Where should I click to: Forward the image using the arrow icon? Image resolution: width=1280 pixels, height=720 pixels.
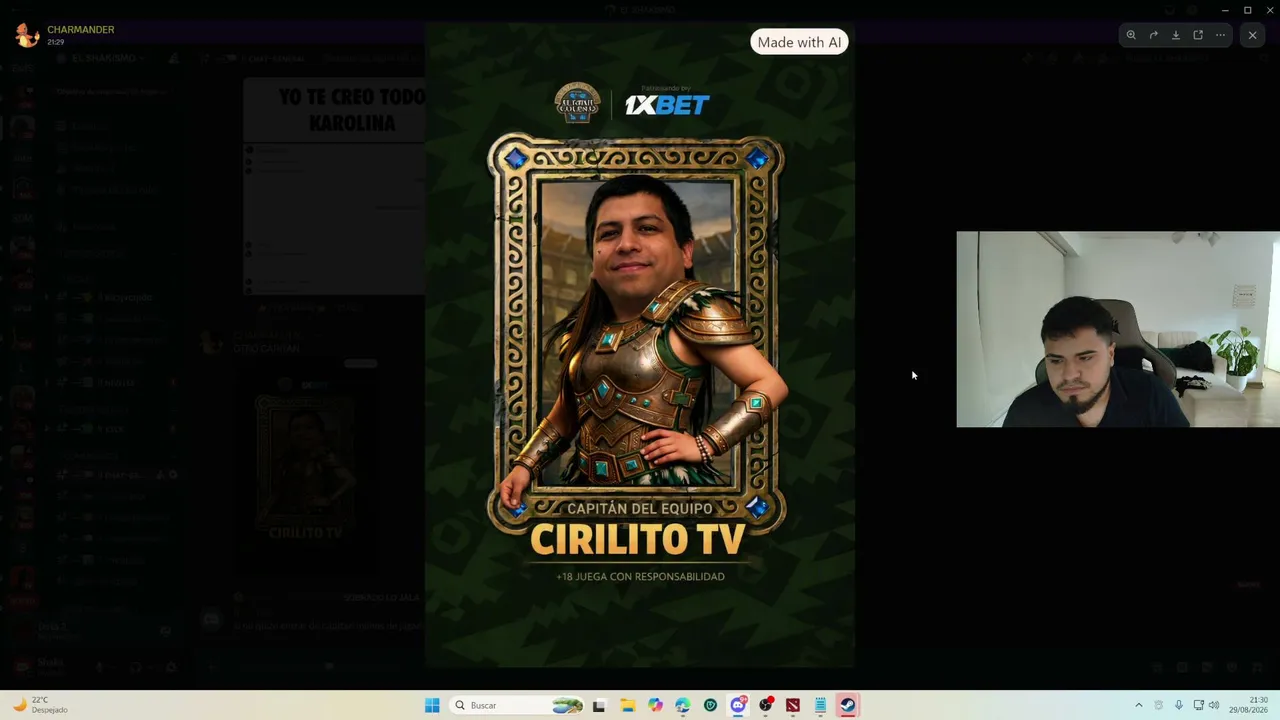(x=1153, y=35)
